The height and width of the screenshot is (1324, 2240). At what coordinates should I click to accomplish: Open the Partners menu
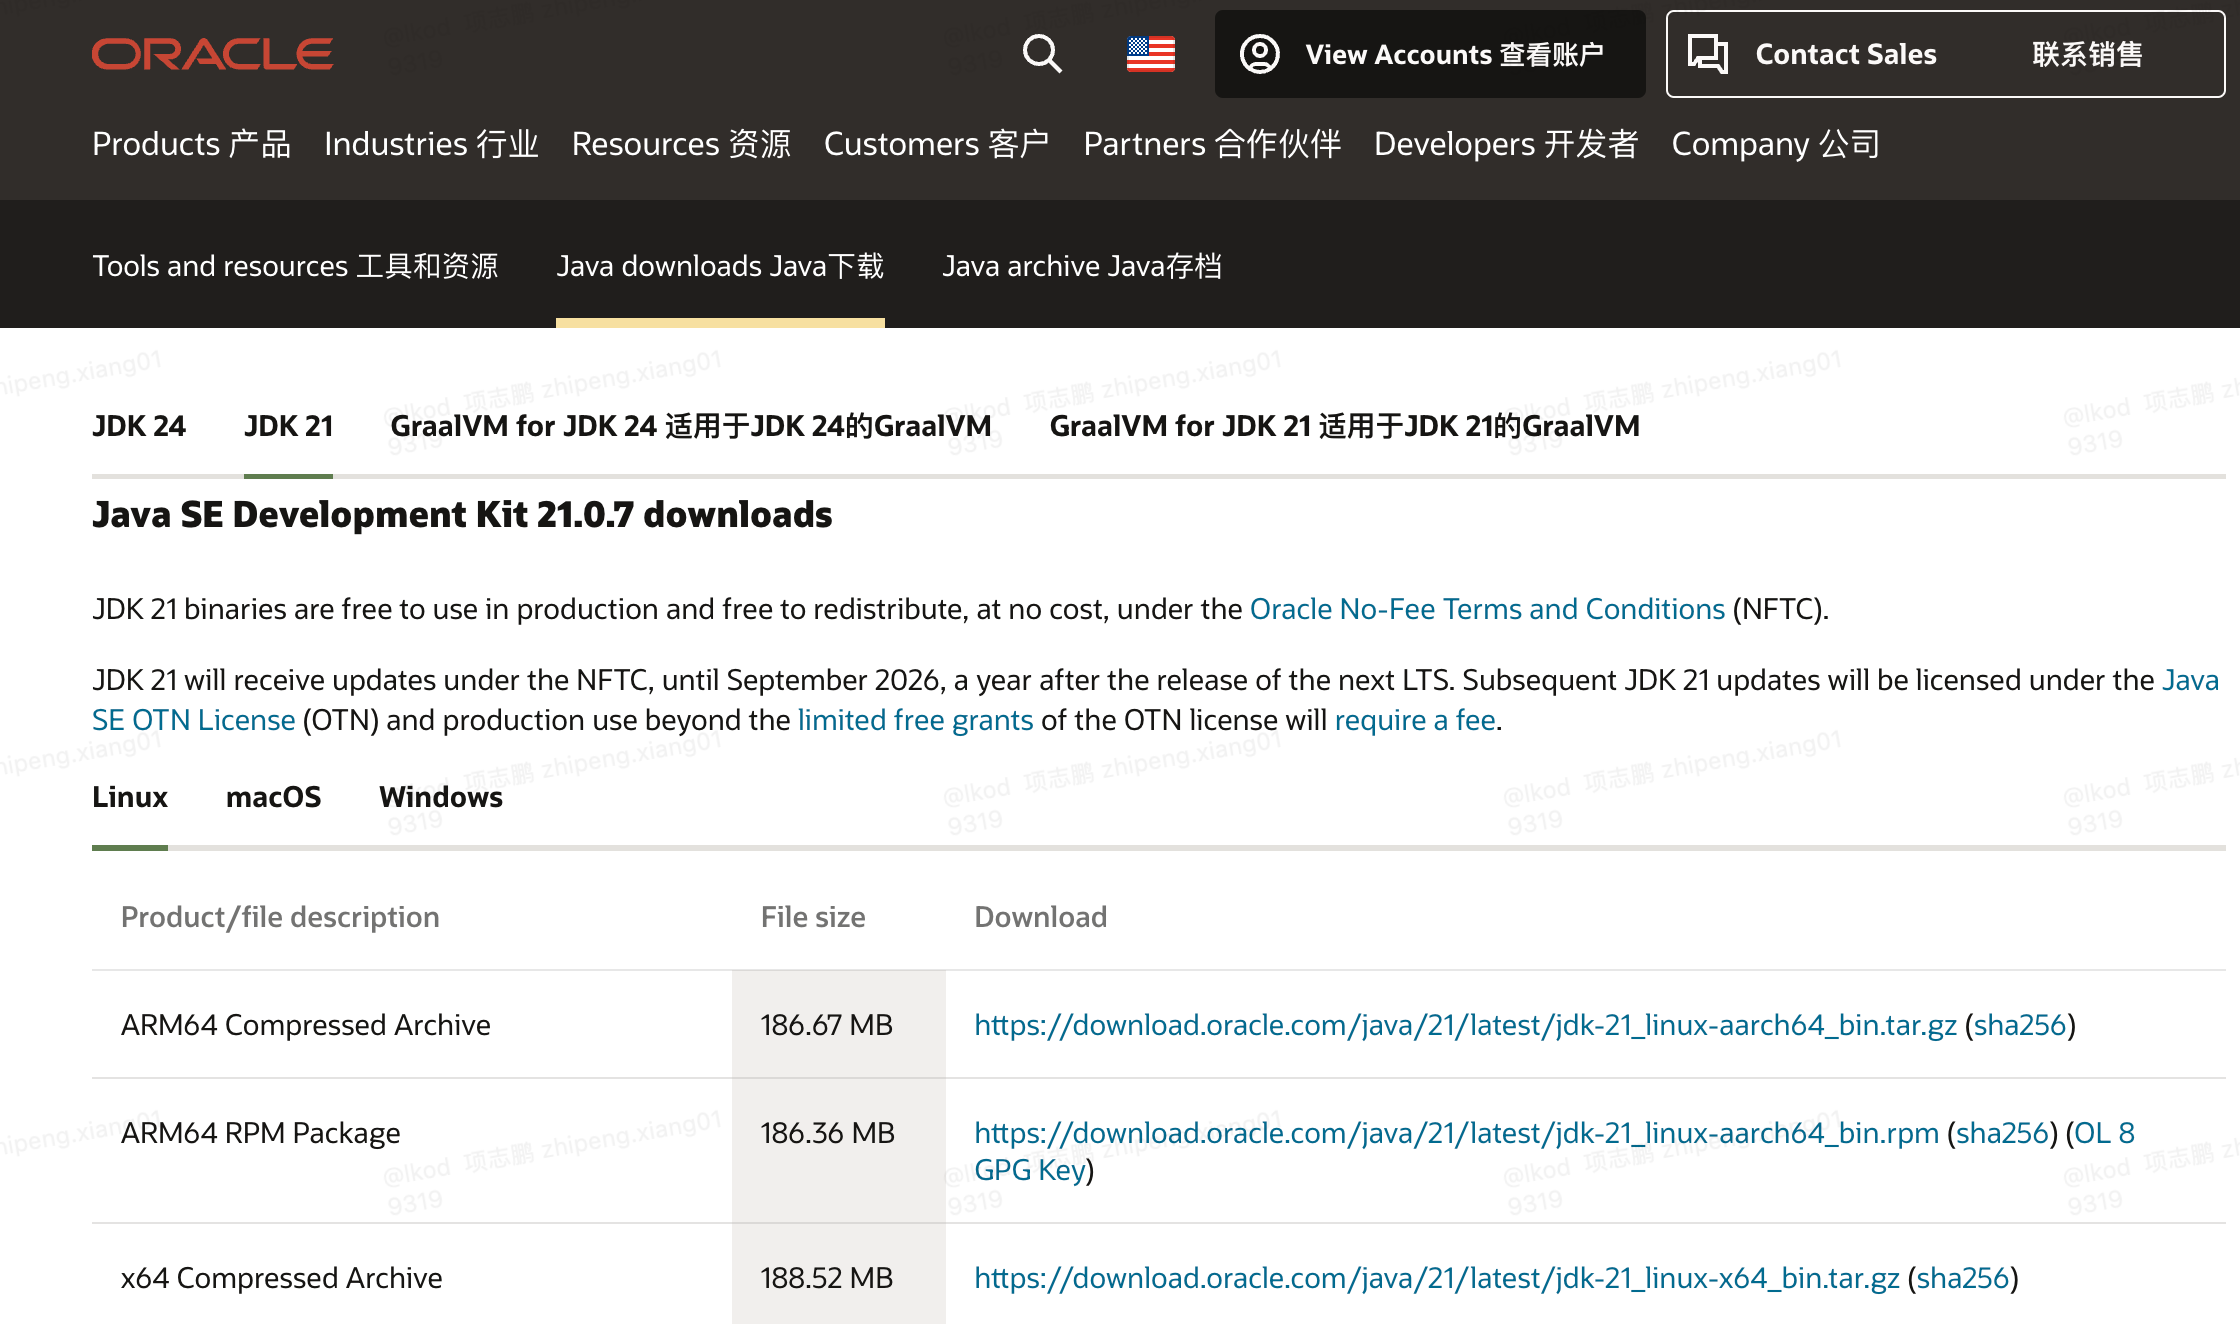[1212, 144]
